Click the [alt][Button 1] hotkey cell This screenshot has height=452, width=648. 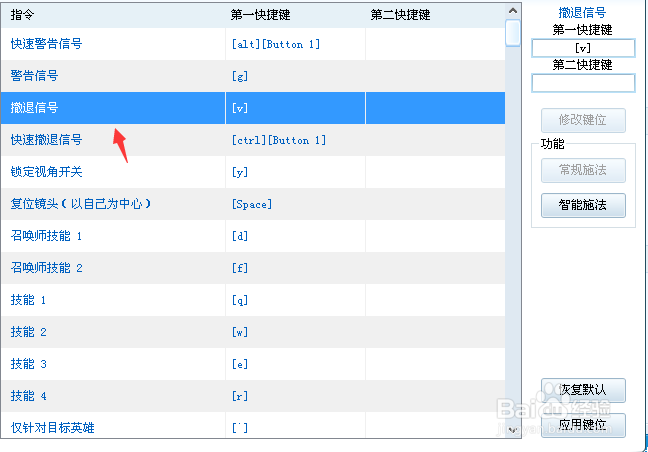point(295,44)
